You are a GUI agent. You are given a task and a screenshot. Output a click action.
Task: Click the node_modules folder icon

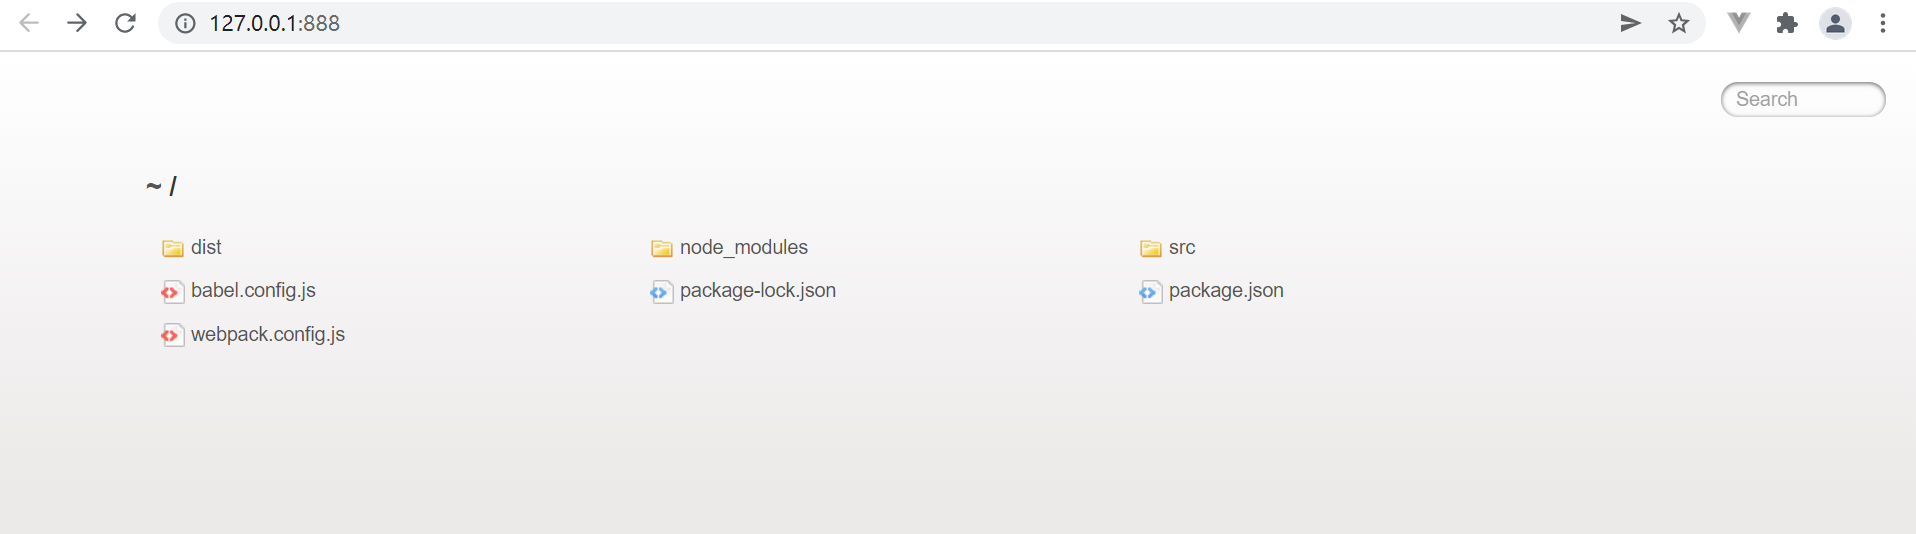click(x=662, y=248)
